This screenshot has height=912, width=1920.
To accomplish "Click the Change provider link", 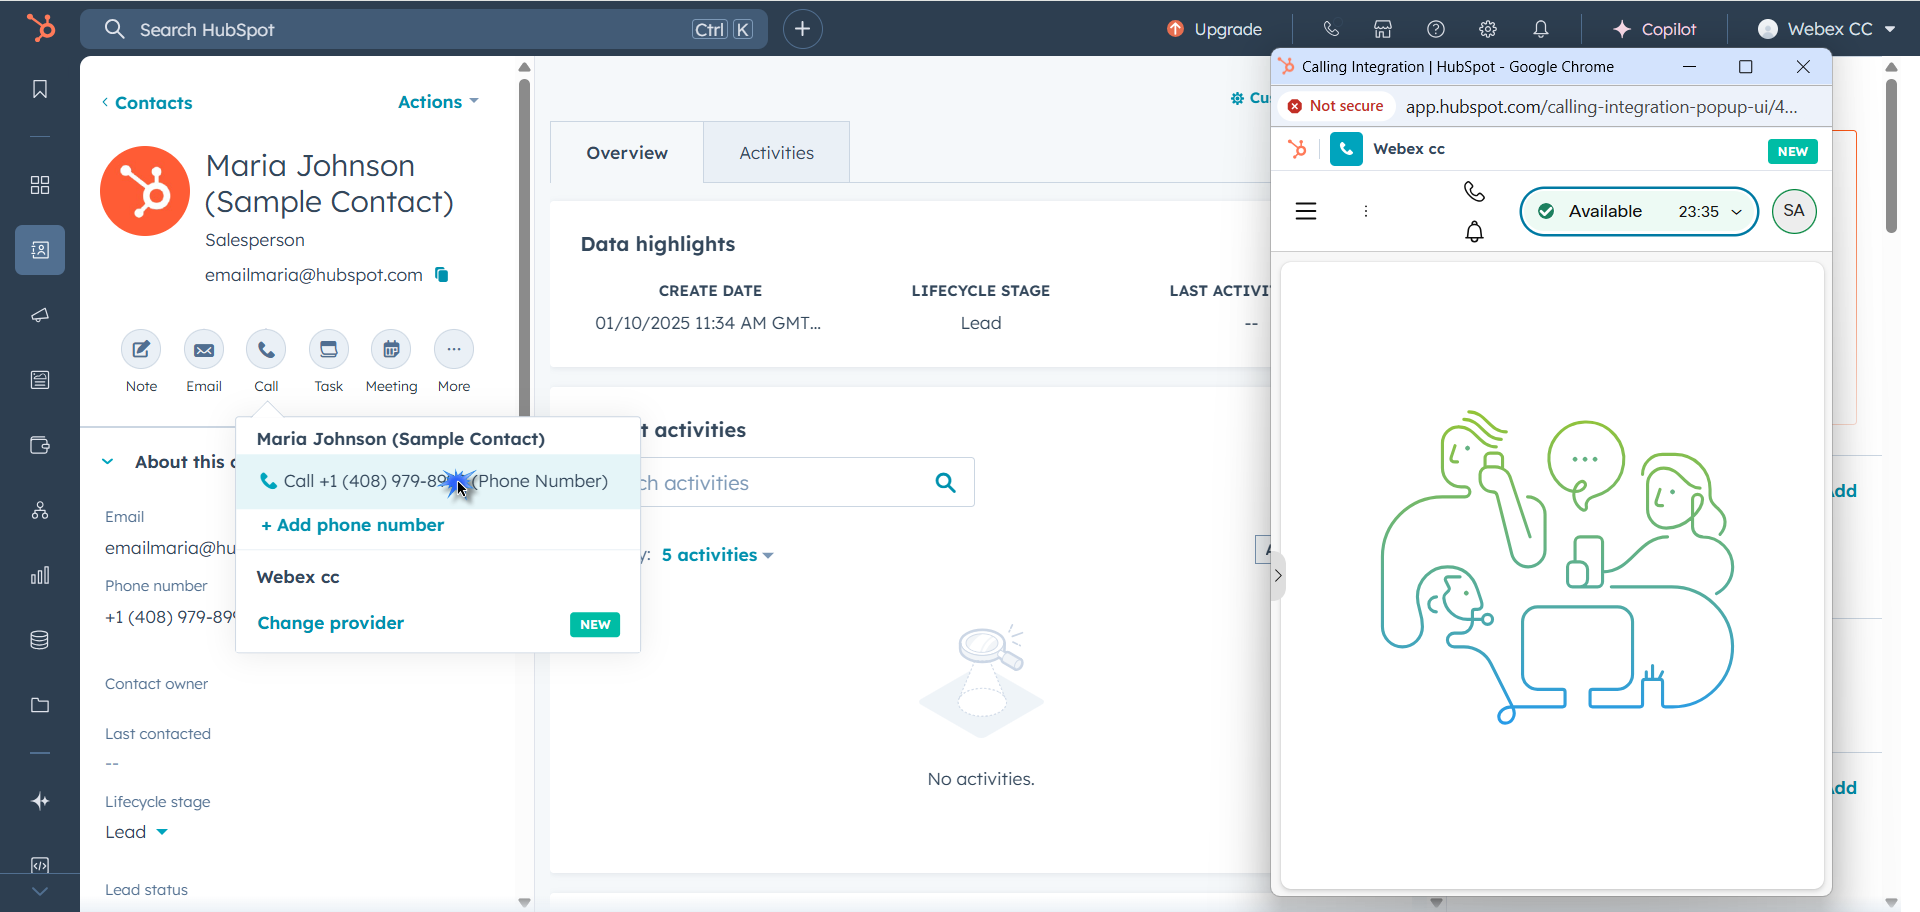I will click(x=331, y=623).
